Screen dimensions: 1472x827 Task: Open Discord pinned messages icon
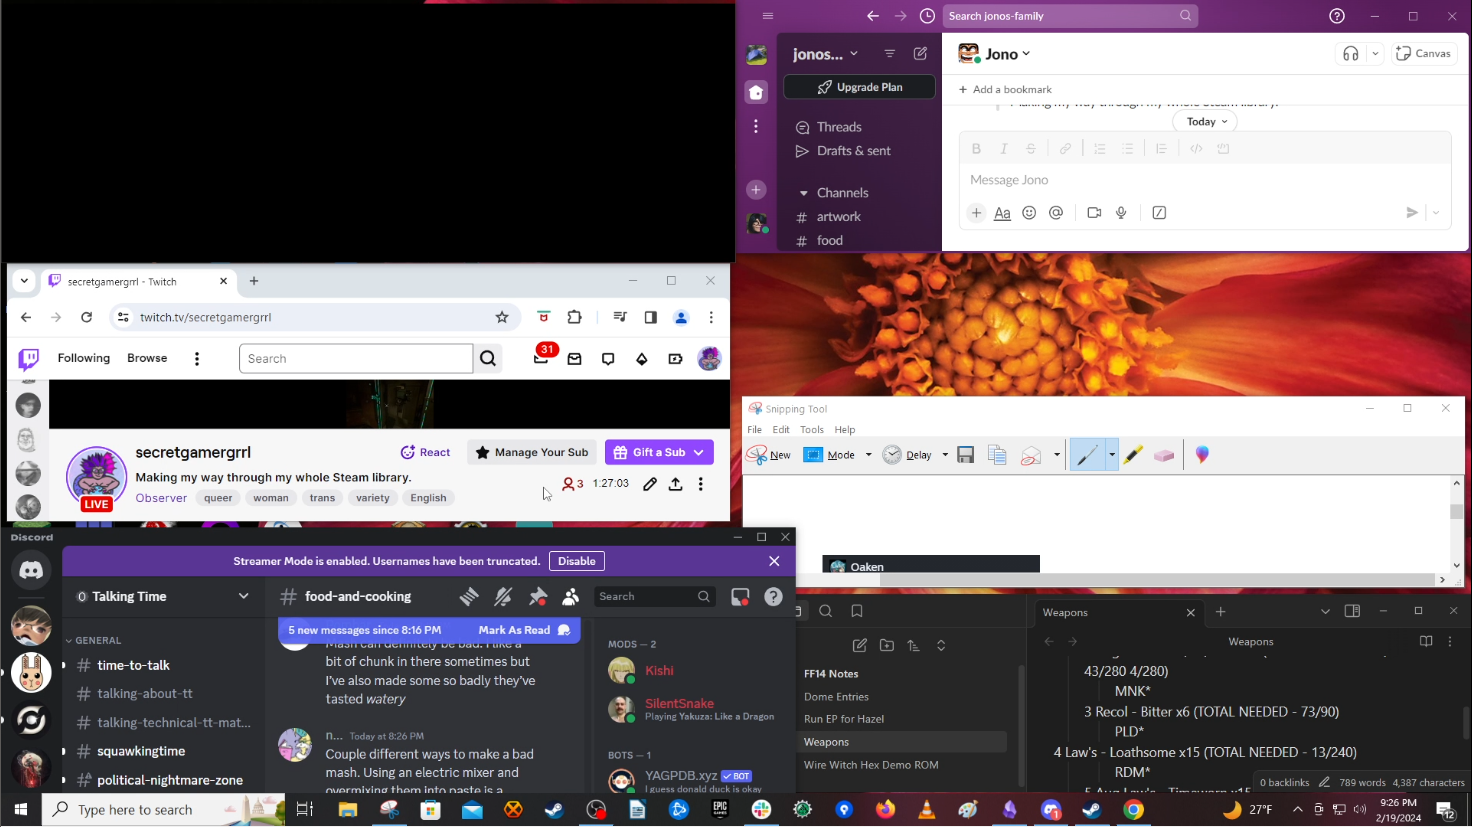[538, 597]
